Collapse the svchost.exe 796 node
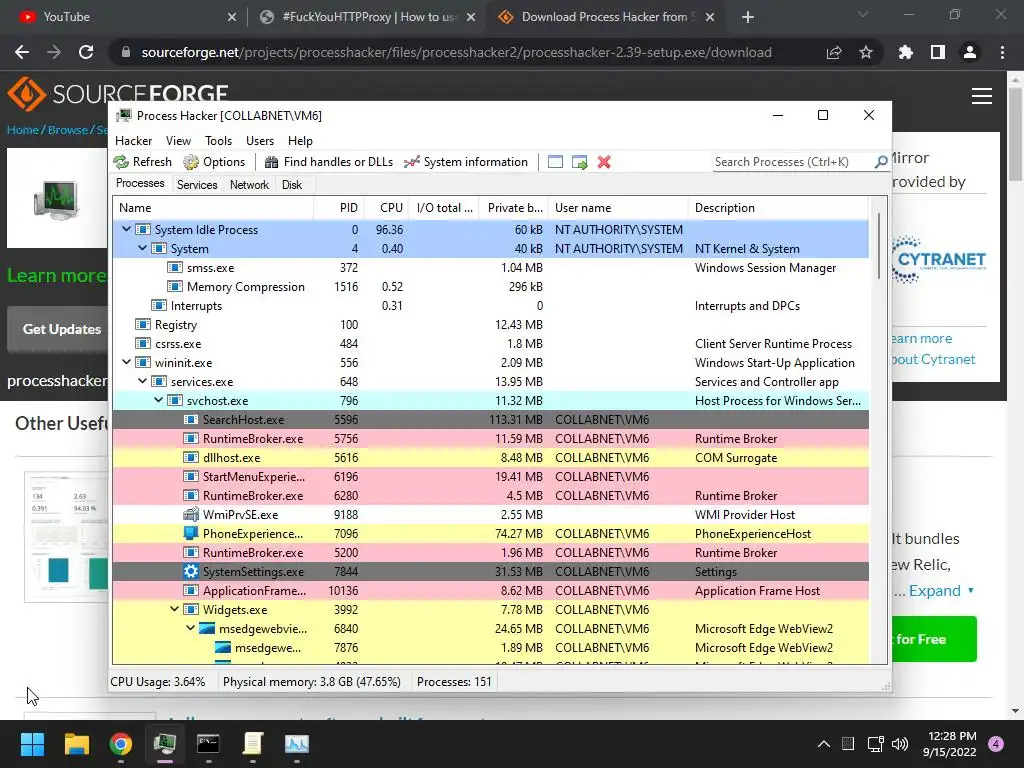The width and height of the screenshot is (1024, 768). coord(159,400)
